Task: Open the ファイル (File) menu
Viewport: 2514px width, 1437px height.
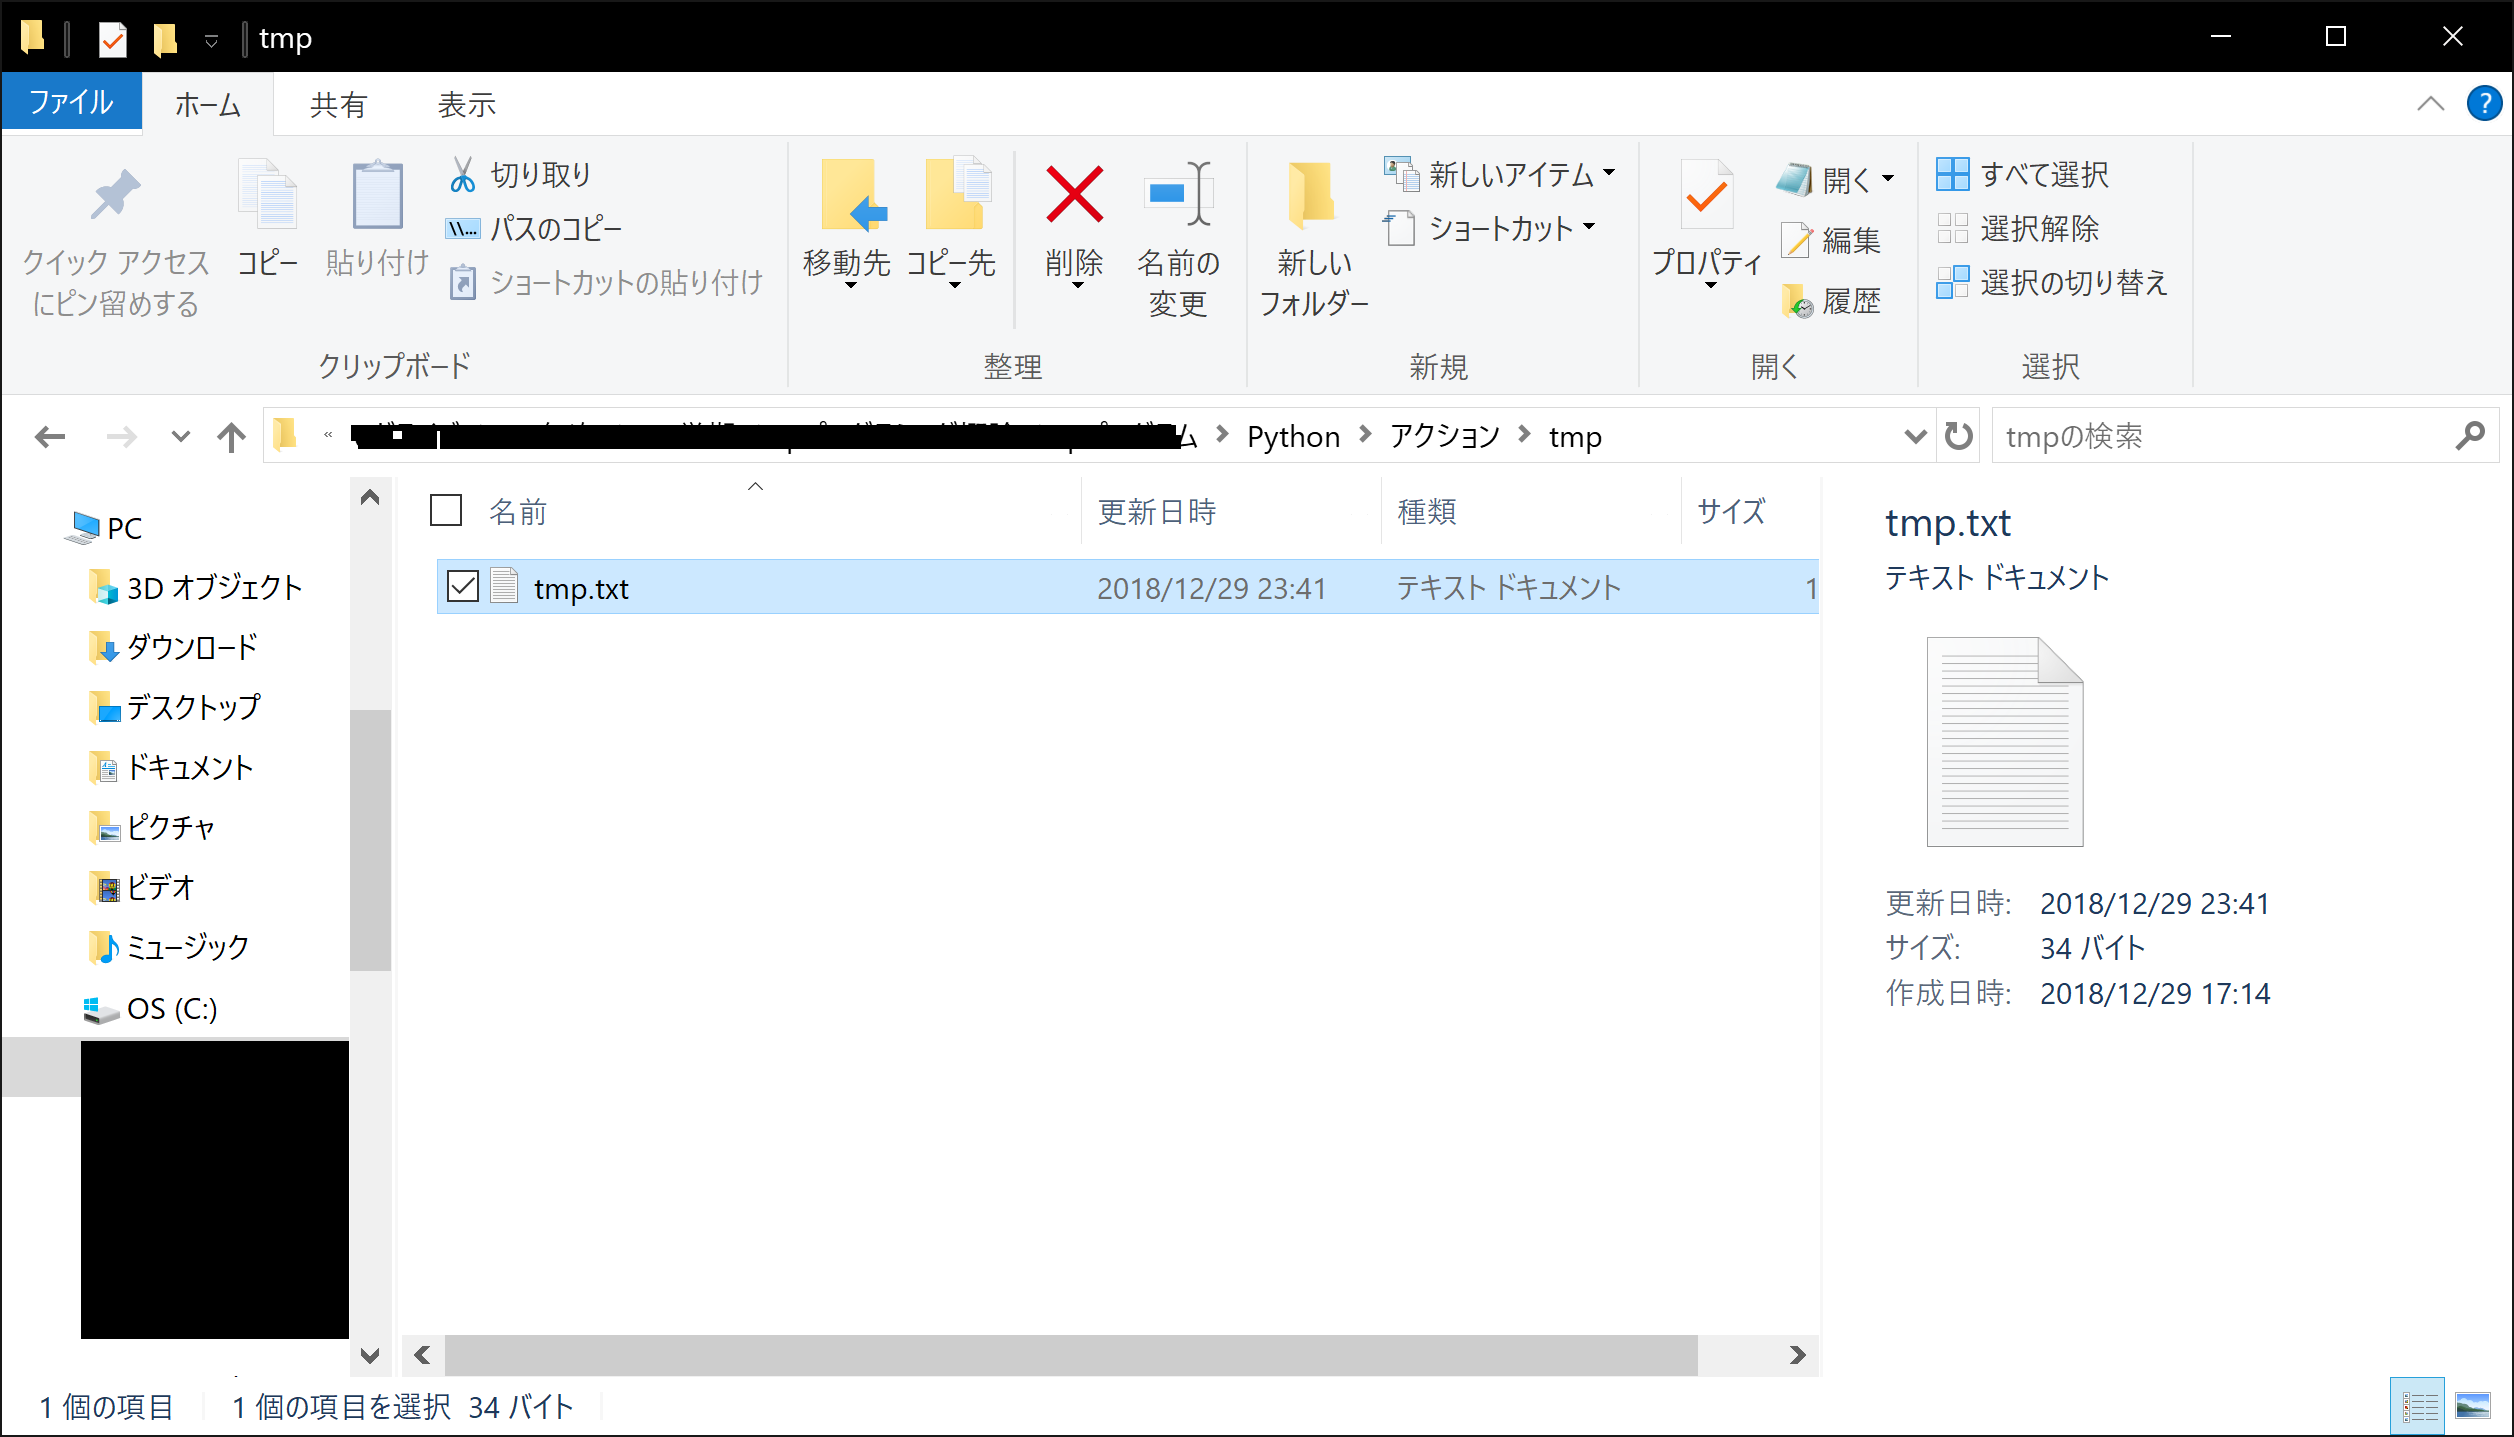Action: pos(71,101)
